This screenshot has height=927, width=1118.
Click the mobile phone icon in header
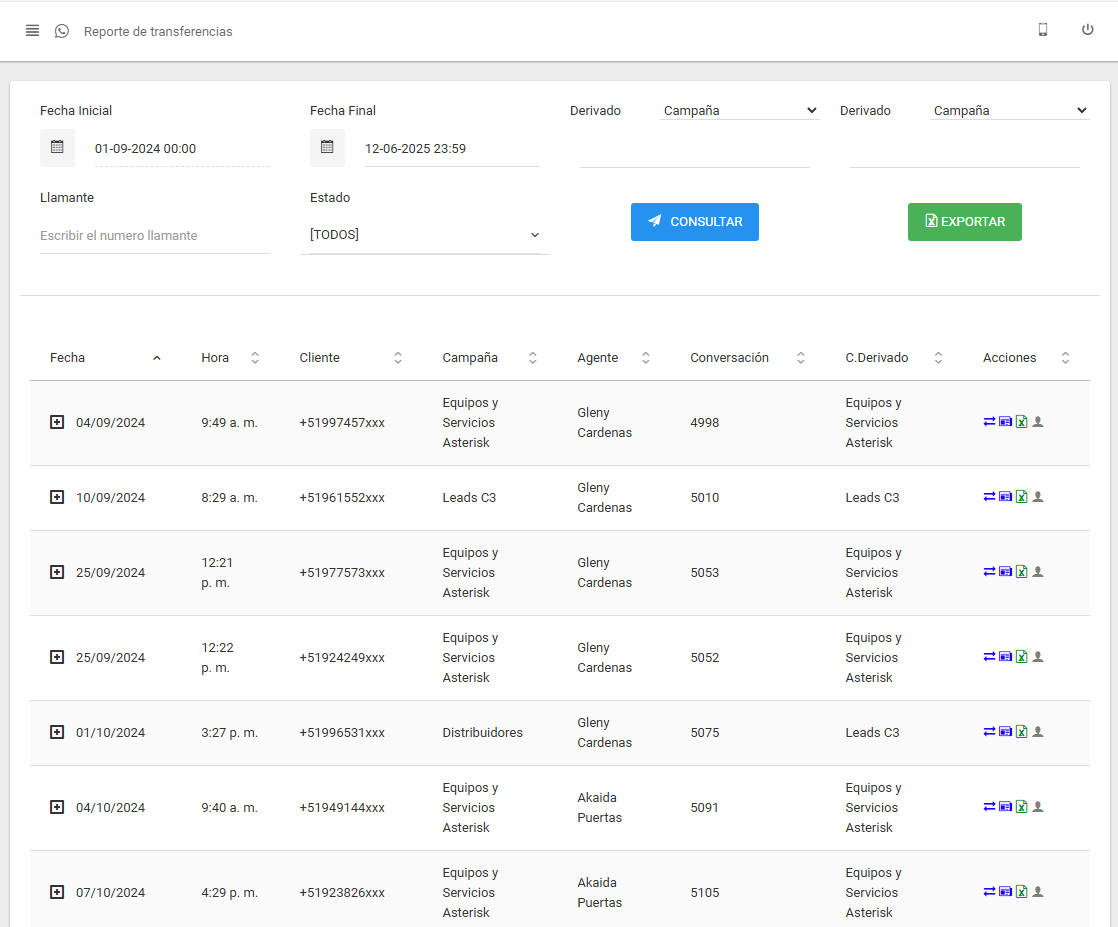1042,29
